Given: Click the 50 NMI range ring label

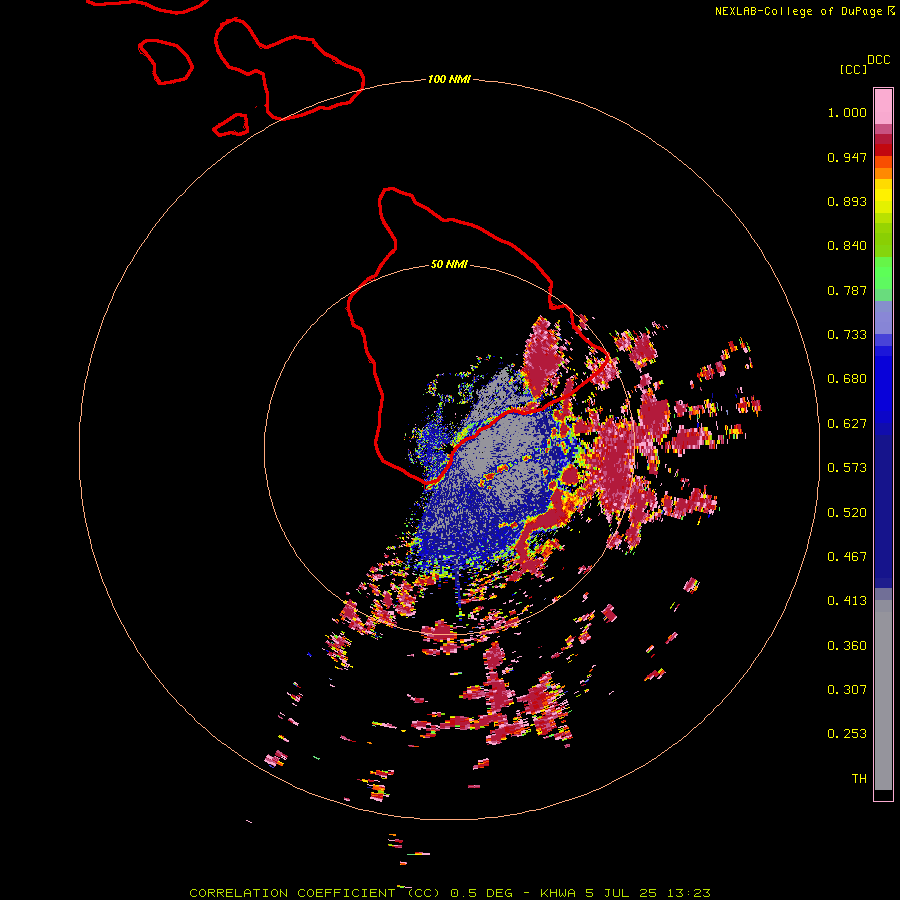Looking at the screenshot, I should click(x=449, y=264).
